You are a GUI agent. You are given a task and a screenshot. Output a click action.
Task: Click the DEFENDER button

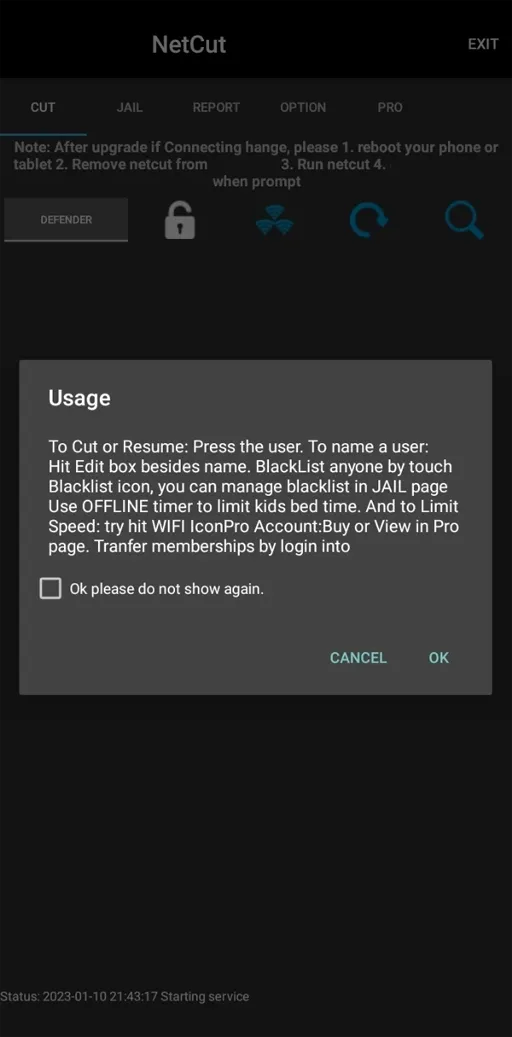(66, 220)
